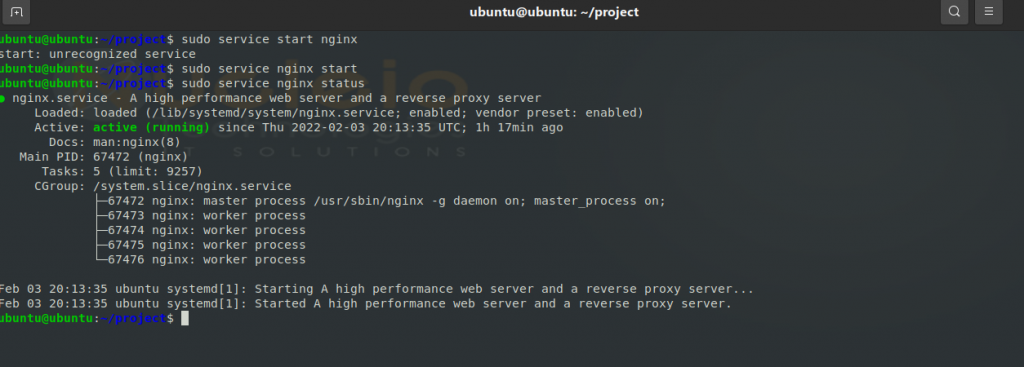This screenshot has width=1024, height=367.
Task: Click the 'start: unrecognized service' error line
Action: [x=98, y=54]
